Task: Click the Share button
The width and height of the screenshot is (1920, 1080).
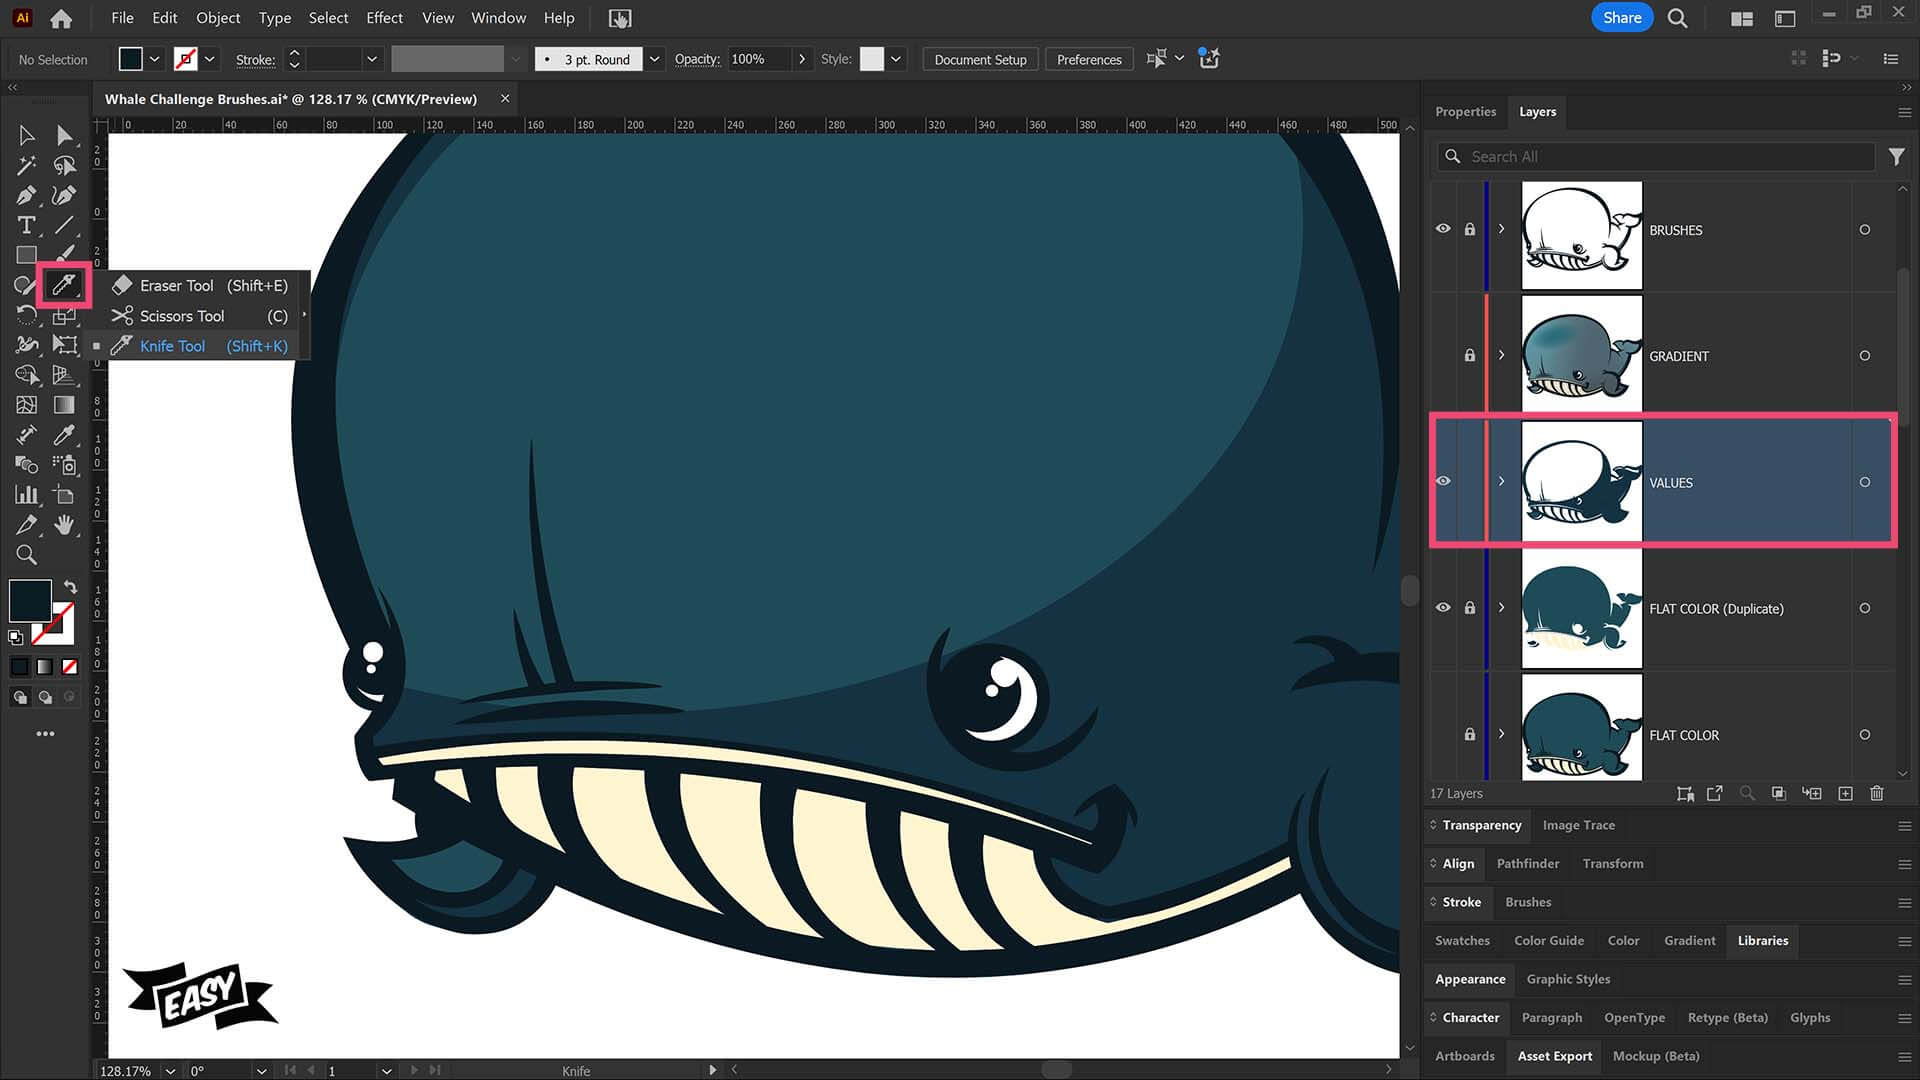Action: tap(1622, 18)
